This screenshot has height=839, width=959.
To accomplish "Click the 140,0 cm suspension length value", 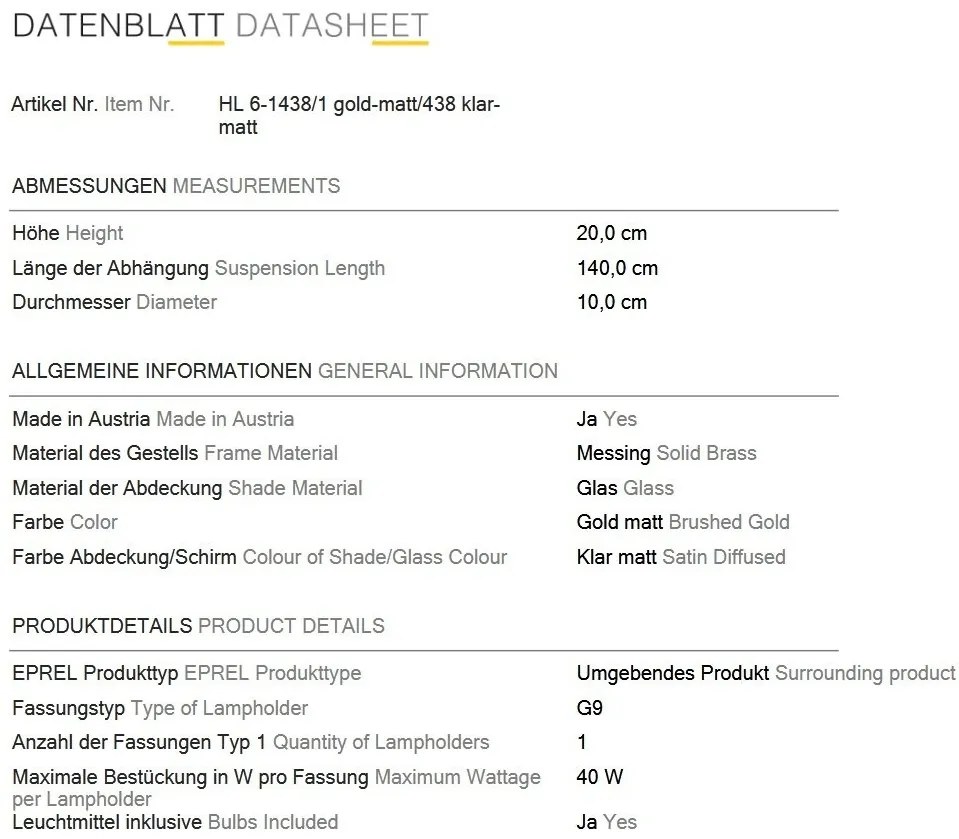I will 617,268.
